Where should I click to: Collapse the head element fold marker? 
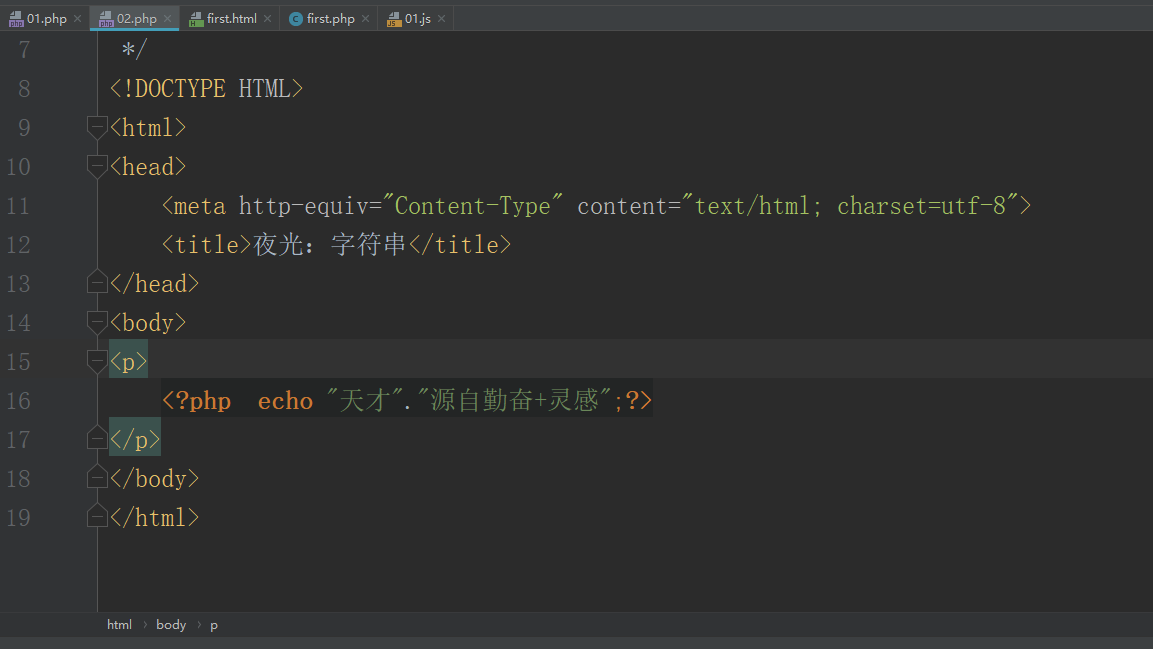[x=96, y=166]
